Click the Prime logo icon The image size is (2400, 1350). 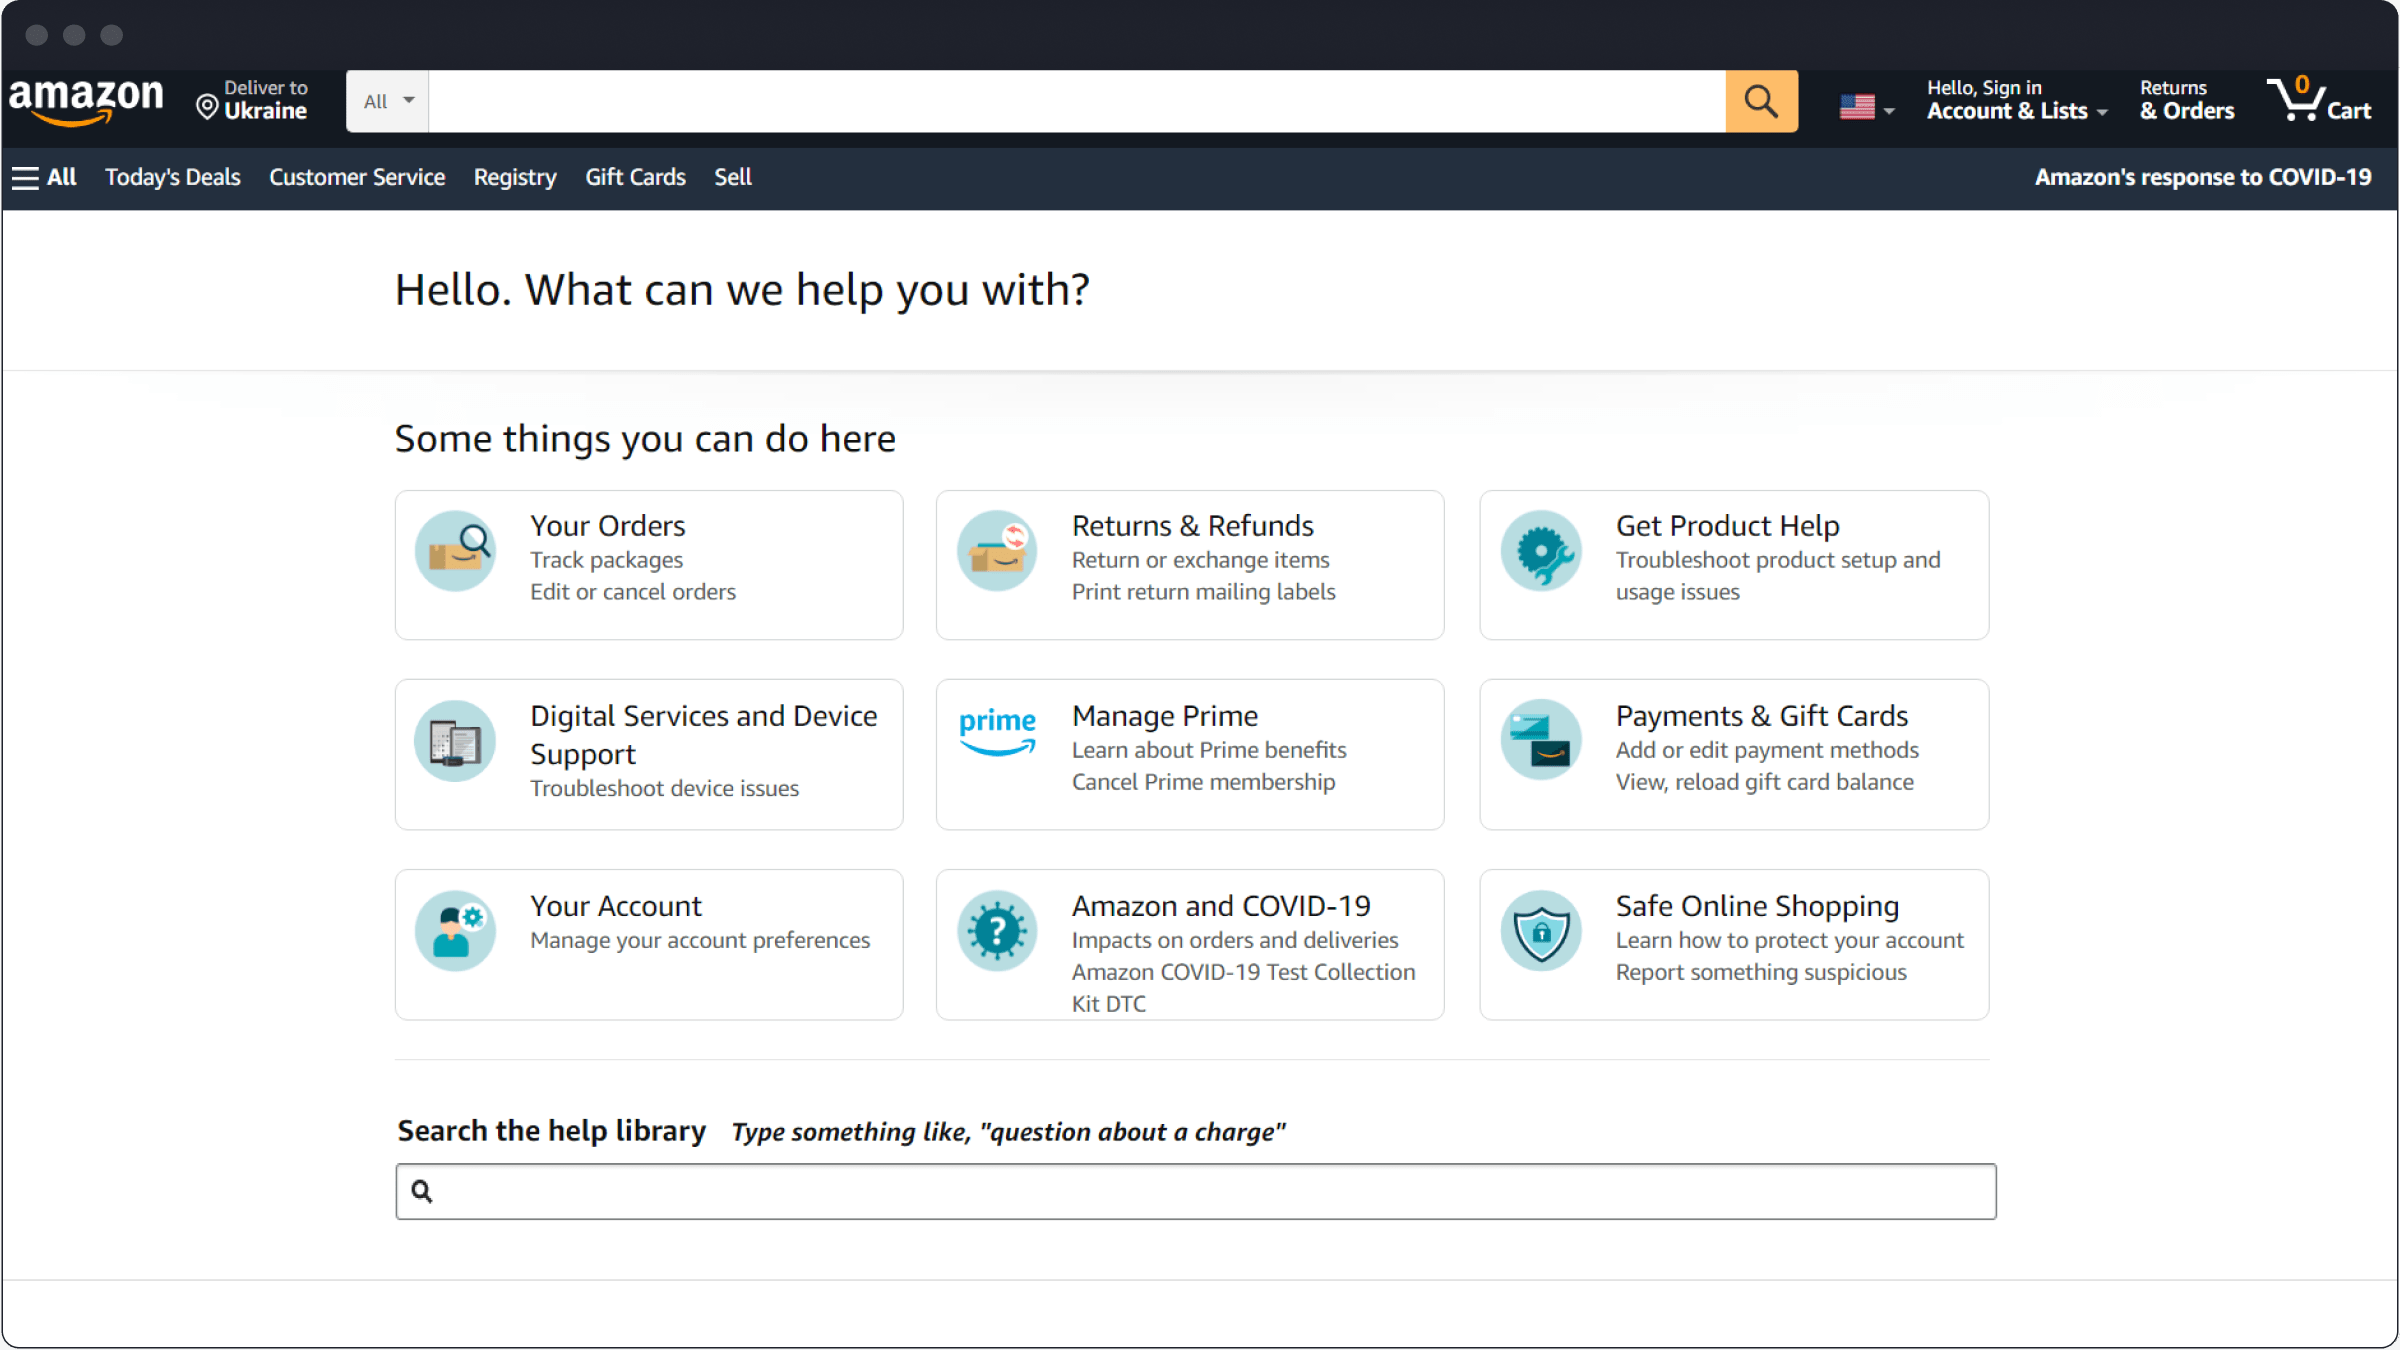997,733
